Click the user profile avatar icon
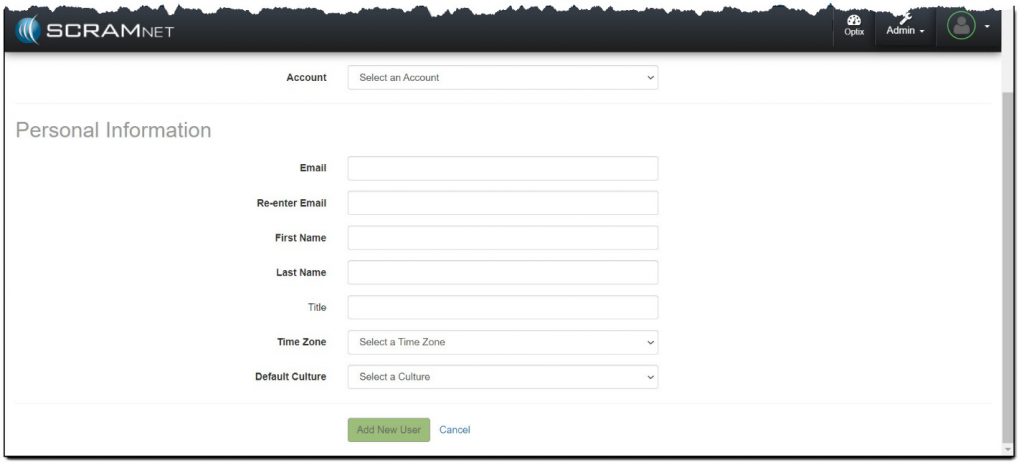The image size is (1024, 470). (x=961, y=25)
